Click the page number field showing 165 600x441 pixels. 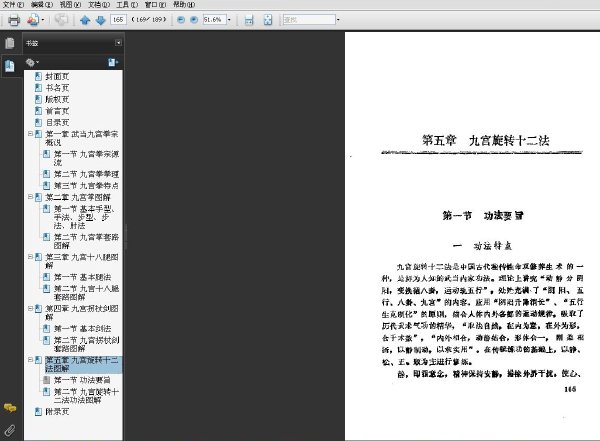pyautogui.click(x=118, y=20)
